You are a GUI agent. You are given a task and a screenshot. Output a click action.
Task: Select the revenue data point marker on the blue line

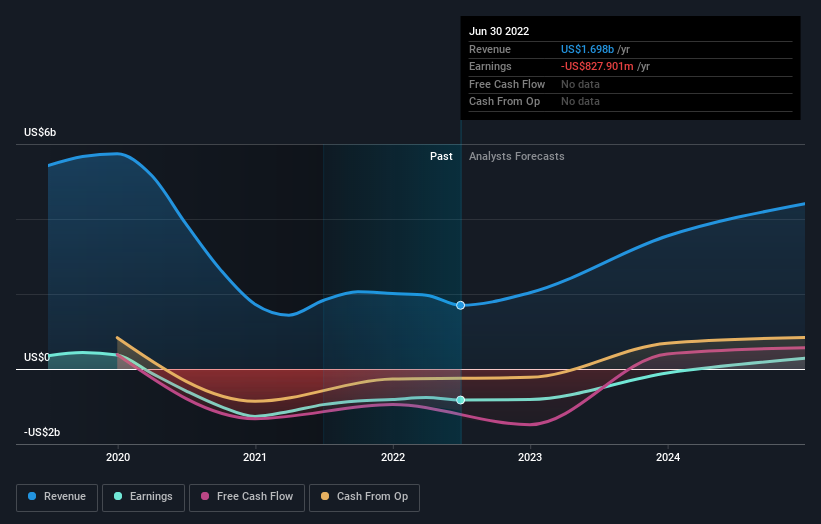pyautogui.click(x=460, y=305)
